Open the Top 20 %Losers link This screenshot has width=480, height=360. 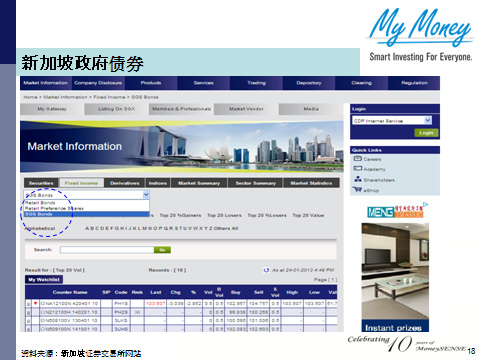pos(267,215)
